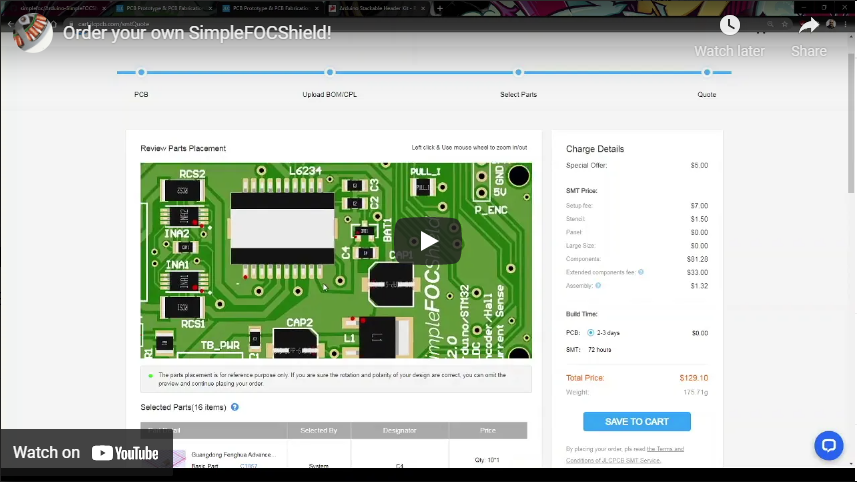The image size is (857, 482).
Task: Click the Setup fee value $7.00
Action: (x=699, y=205)
